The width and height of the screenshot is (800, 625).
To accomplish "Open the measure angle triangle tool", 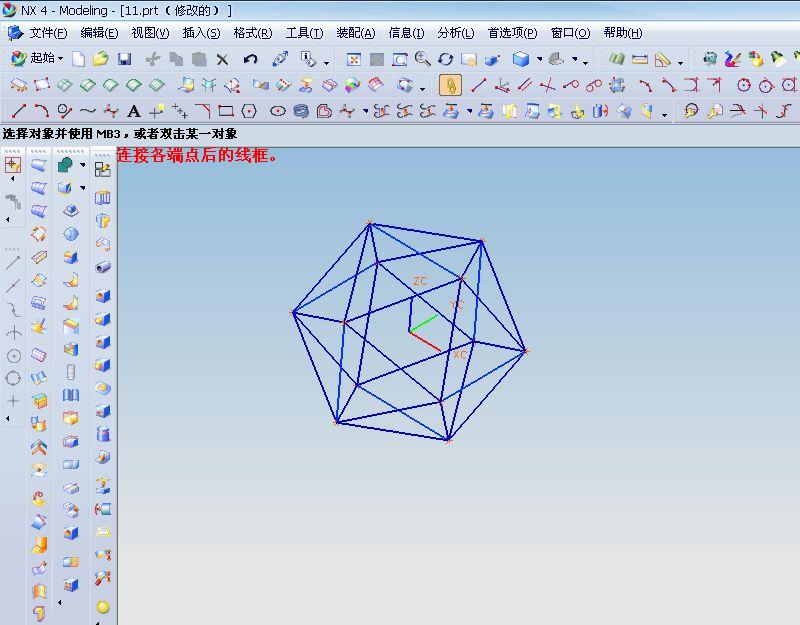I will point(662,60).
